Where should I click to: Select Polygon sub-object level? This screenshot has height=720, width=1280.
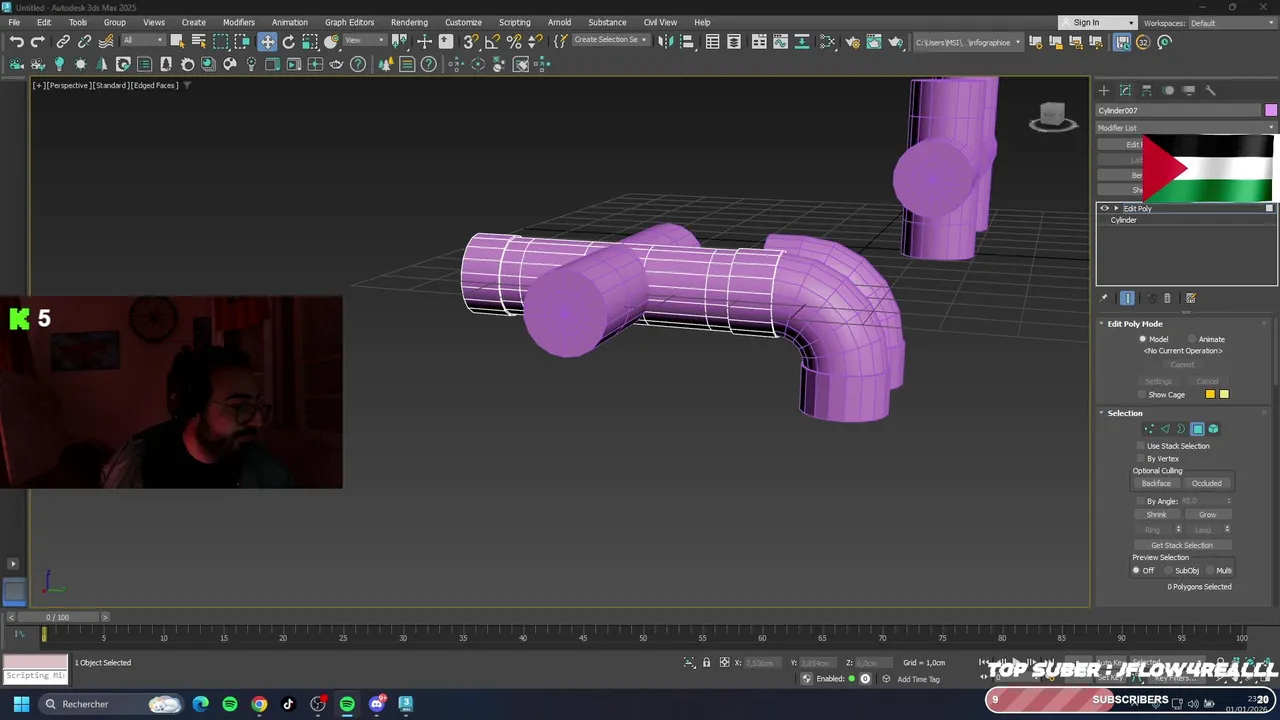pos(1197,429)
